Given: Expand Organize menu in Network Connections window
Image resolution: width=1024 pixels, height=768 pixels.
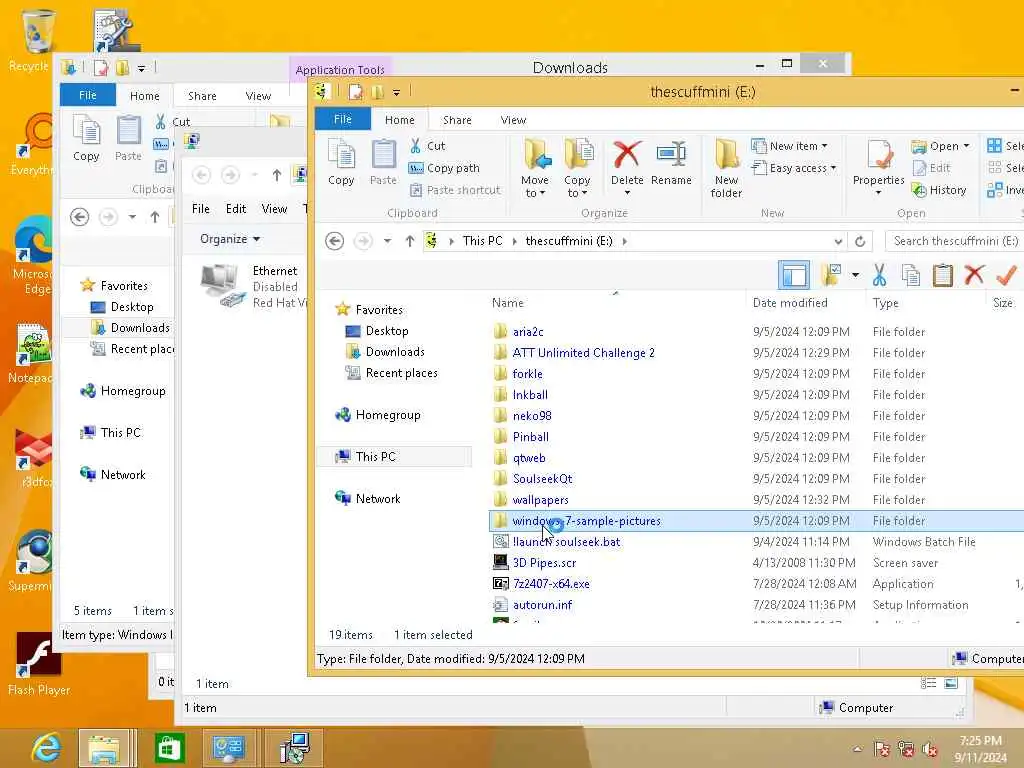Looking at the screenshot, I should (x=230, y=239).
